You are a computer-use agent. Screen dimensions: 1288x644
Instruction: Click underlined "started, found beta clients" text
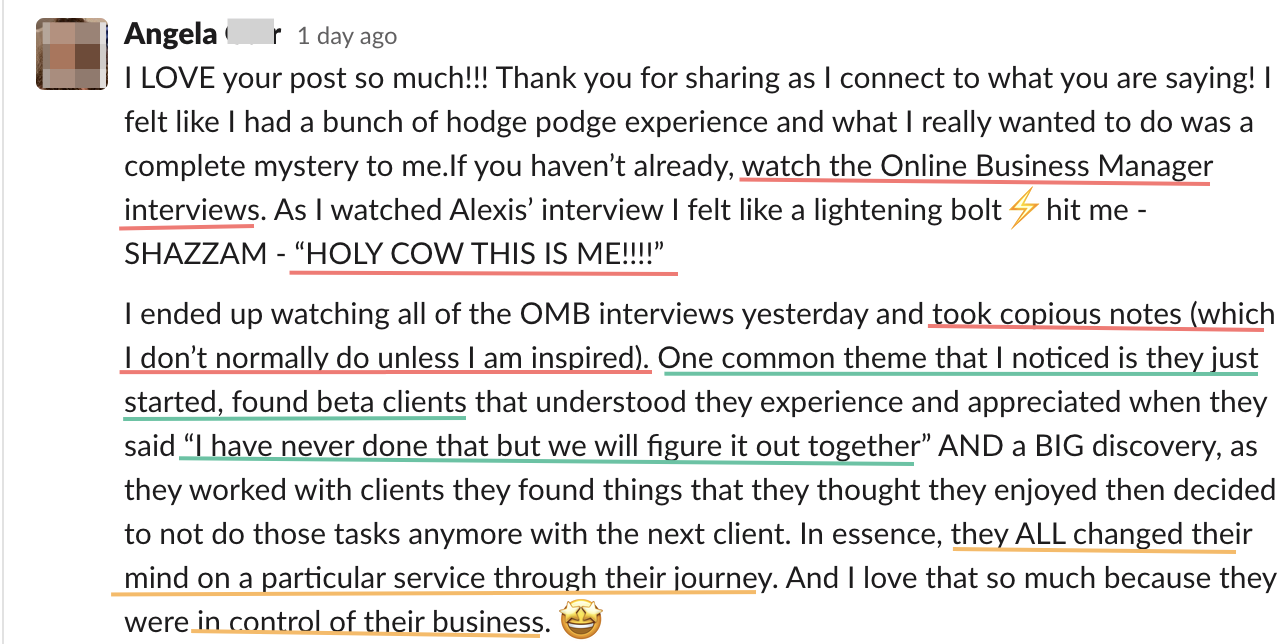pyautogui.click(x=295, y=402)
